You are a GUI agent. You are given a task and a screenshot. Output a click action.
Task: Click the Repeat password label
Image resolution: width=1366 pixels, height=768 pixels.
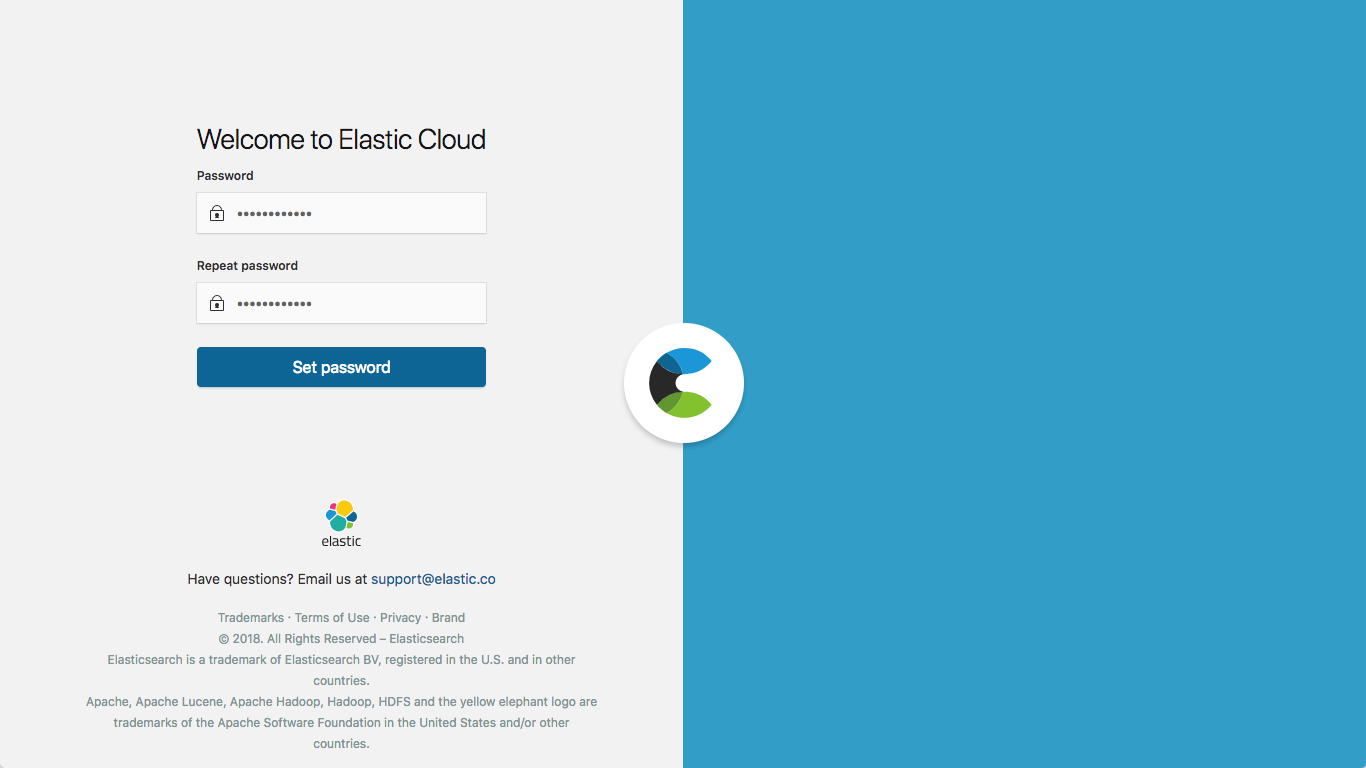(x=247, y=266)
